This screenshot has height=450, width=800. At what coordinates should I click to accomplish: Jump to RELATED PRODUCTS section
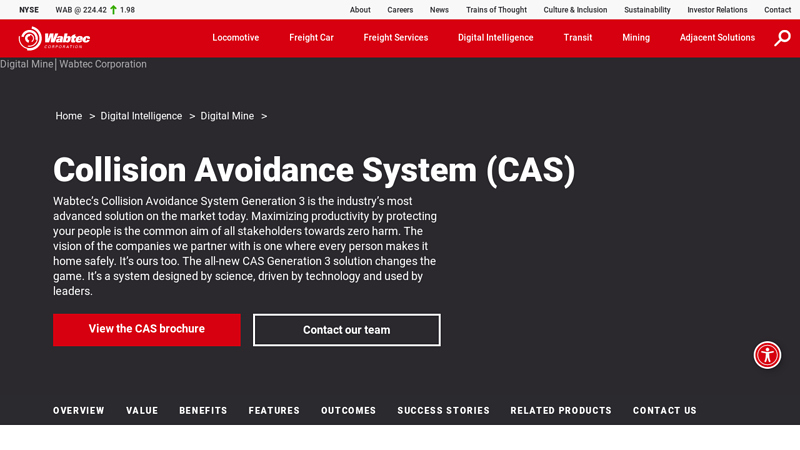click(561, 411)
